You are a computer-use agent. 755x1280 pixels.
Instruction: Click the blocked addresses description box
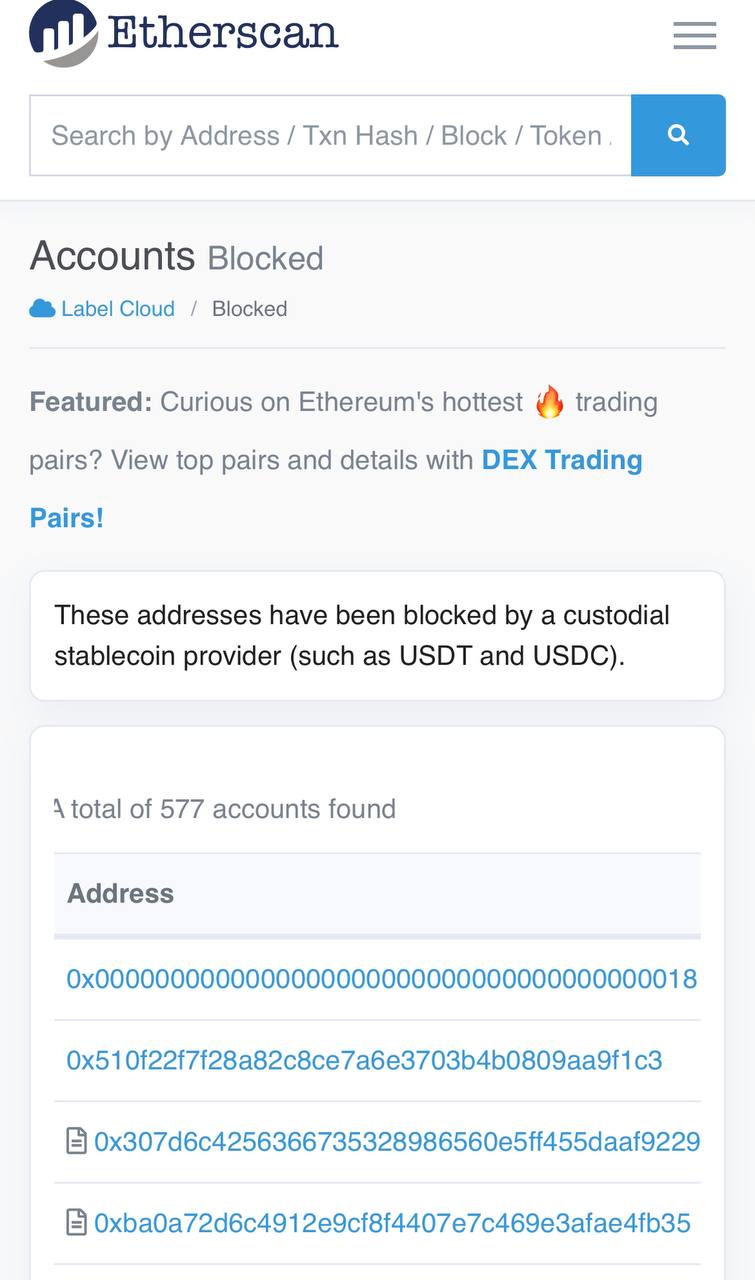[x=377, y=636]
